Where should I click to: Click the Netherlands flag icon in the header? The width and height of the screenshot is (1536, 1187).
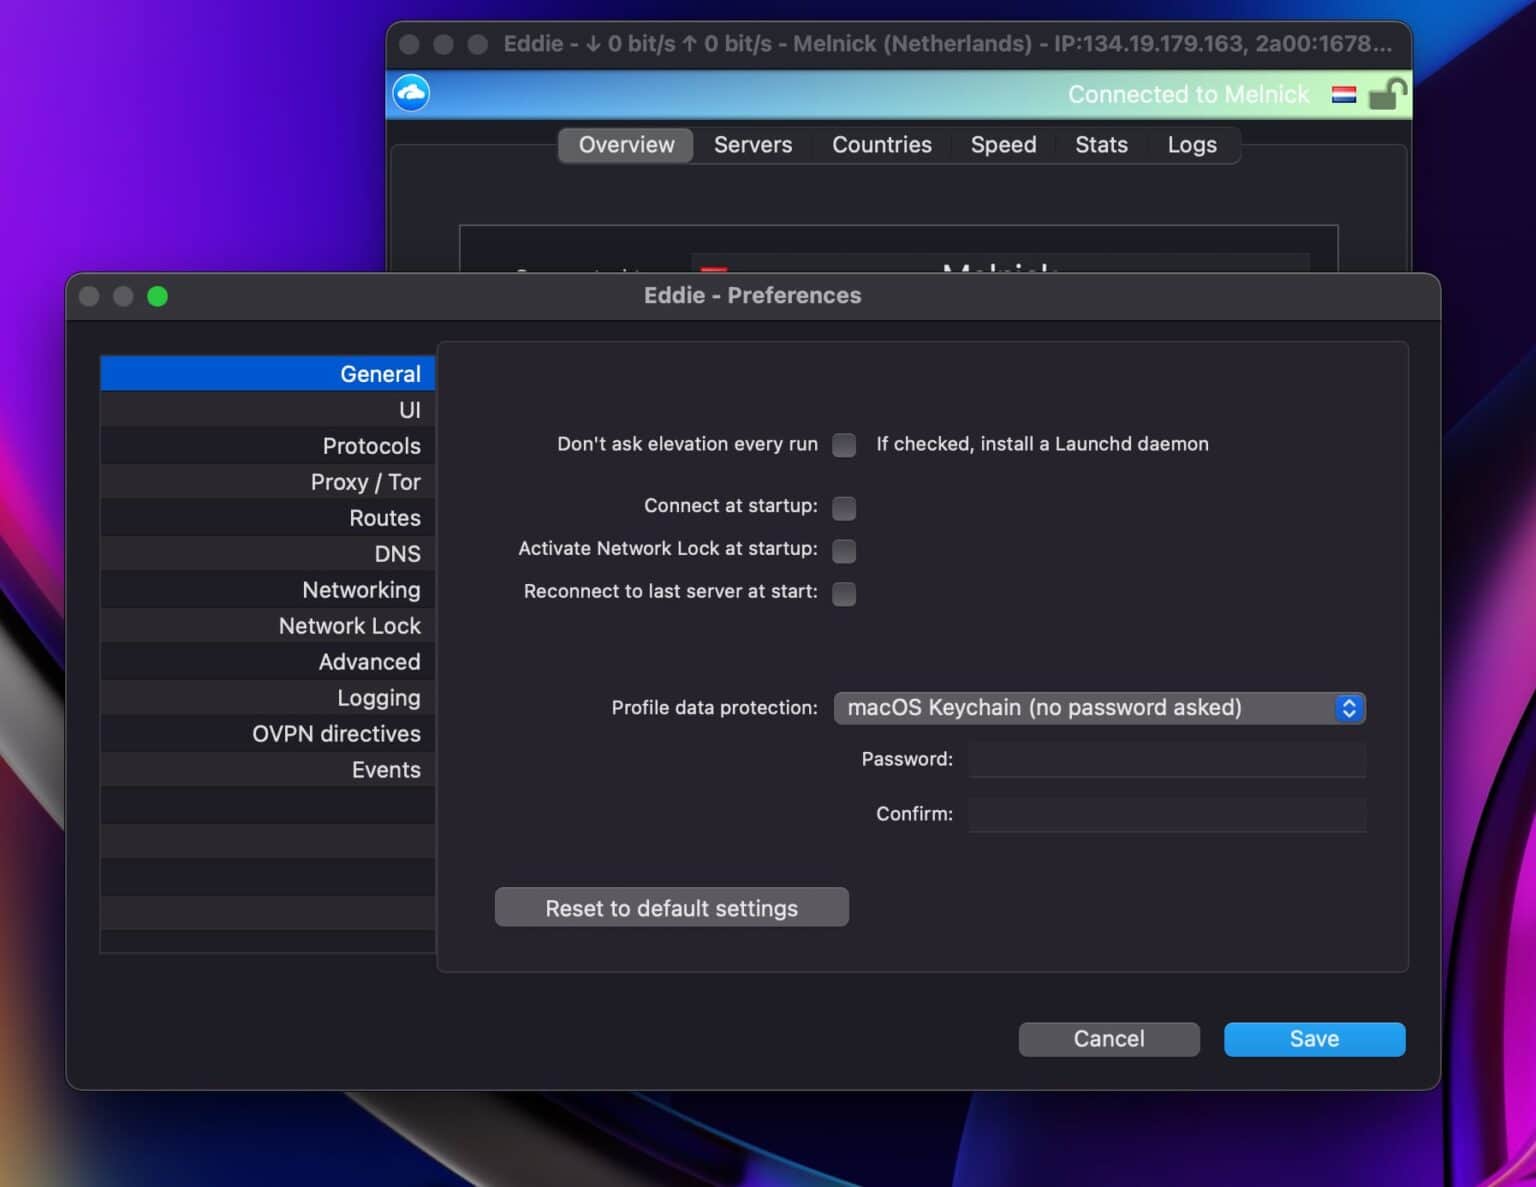point(1344,95)
